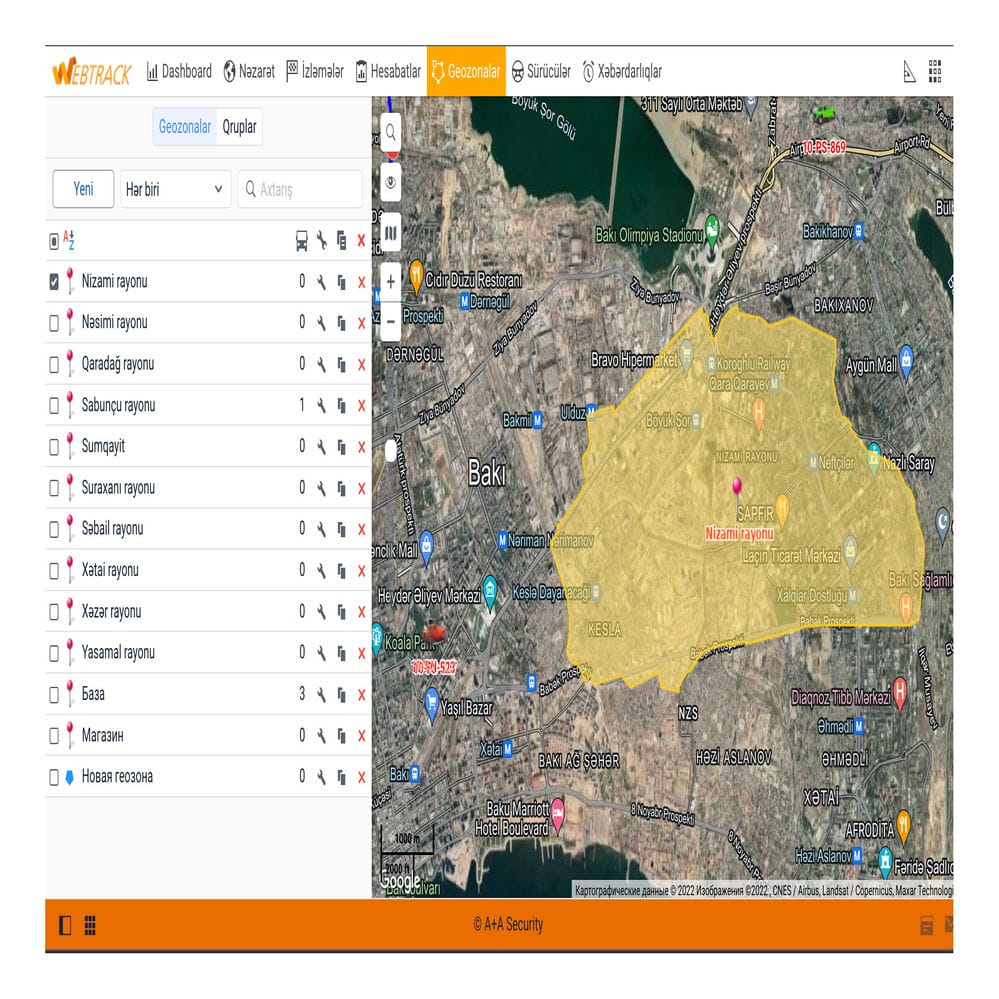Tick the База geozone checkbox
Image resolution: width=999 pixels, height=999 pixels.
pos(54,694)
